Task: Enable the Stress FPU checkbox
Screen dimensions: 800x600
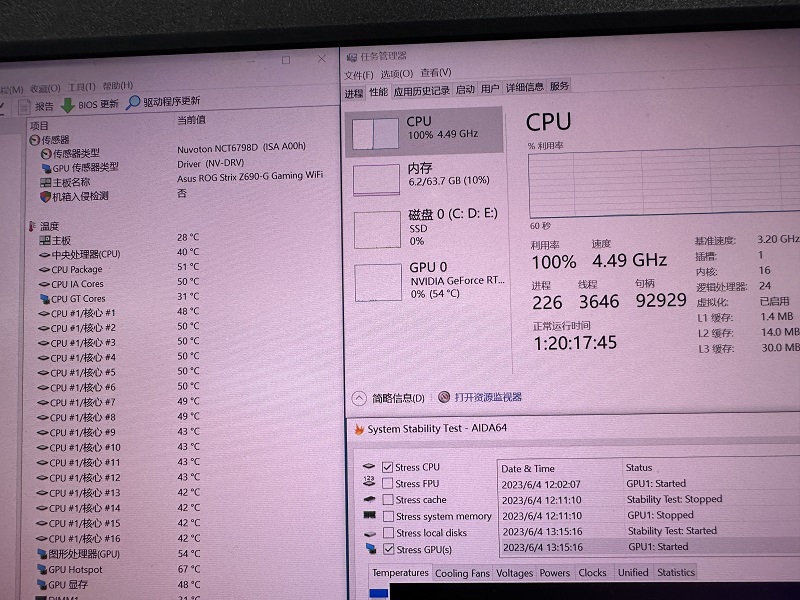Action: pos(388,483)
